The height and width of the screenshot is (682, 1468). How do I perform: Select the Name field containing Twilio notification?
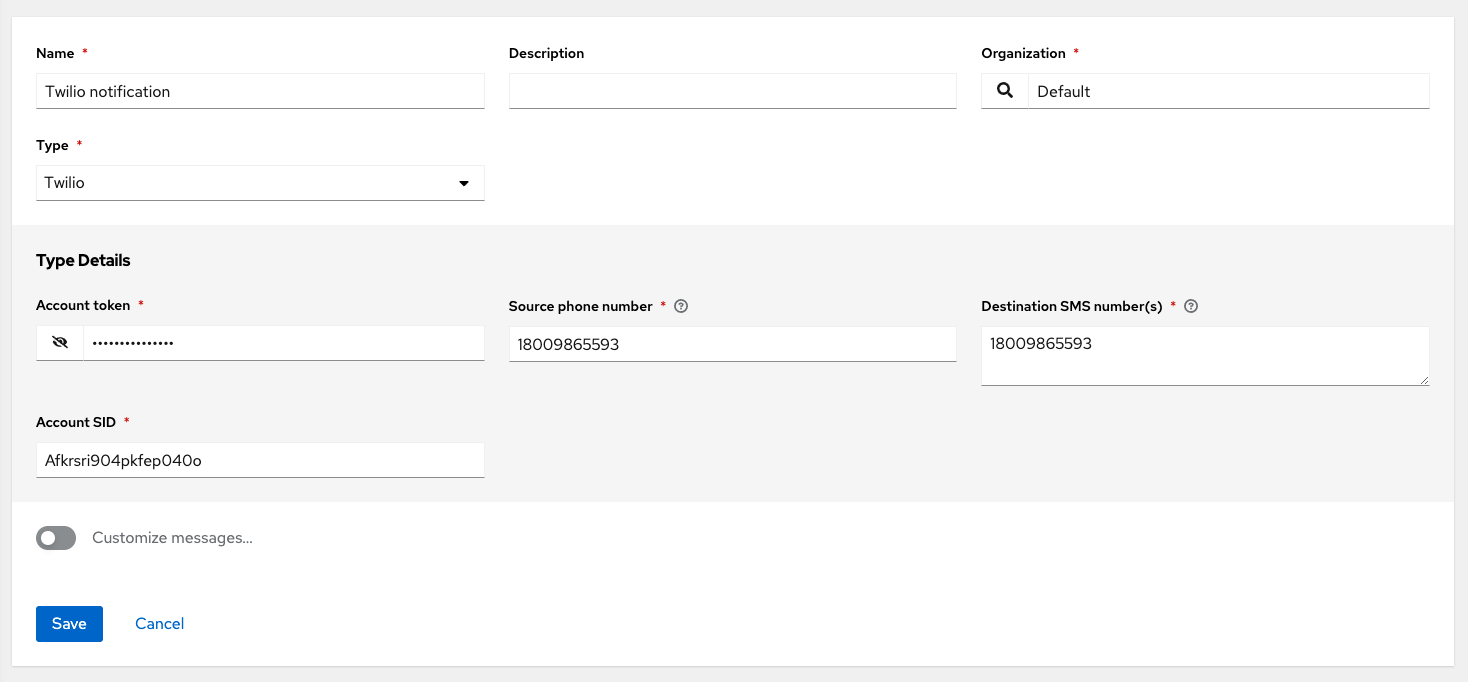click(x=260, y=91)
